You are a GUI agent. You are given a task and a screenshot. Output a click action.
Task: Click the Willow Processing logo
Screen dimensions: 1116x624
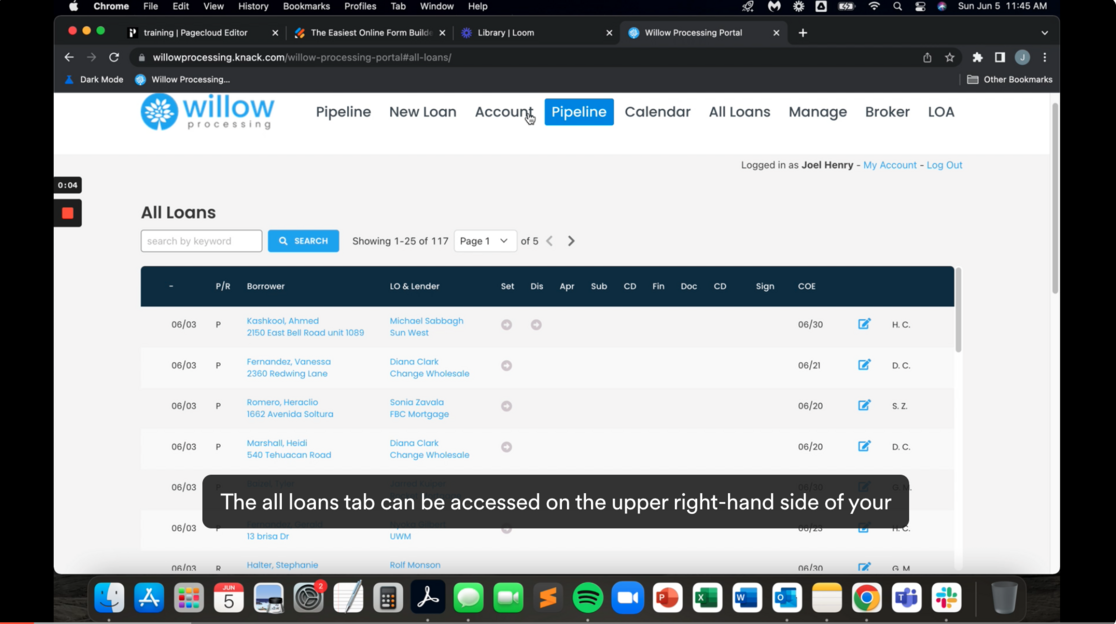click(x=207, y=112)
